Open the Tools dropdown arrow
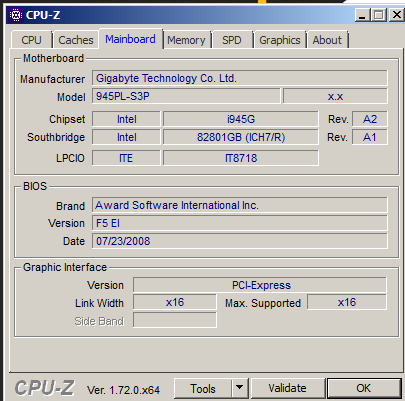 pos(240,388)
